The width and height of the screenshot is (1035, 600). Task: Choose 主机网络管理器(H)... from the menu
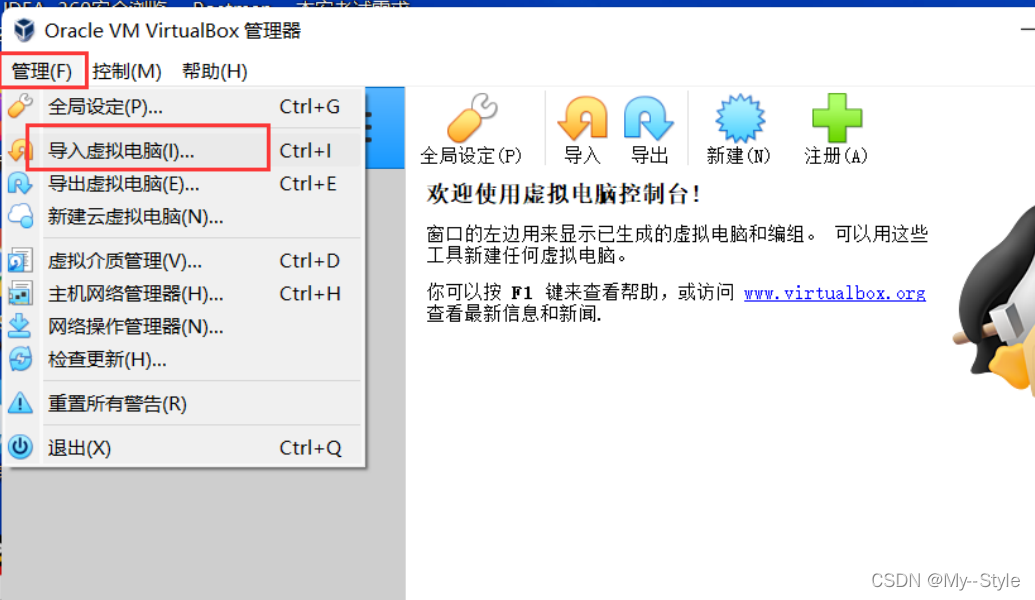coord(185,294)
